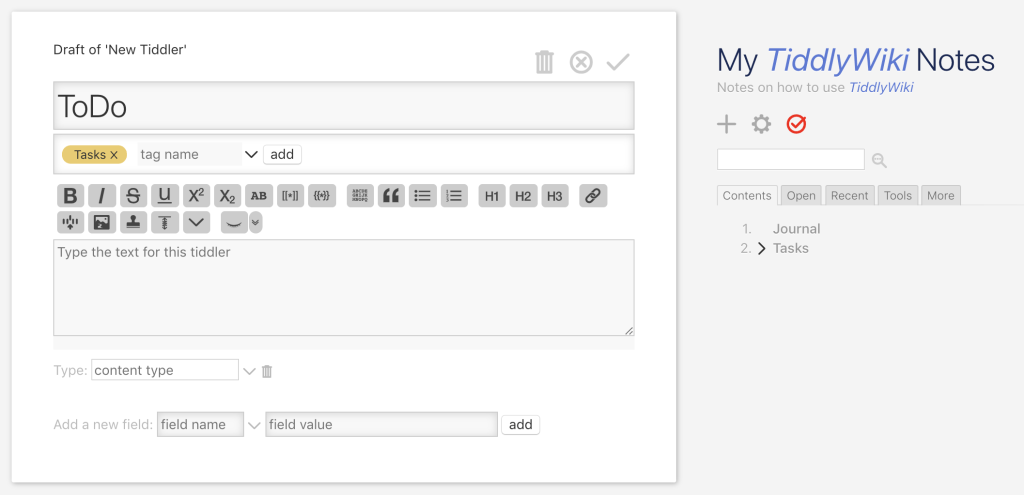Screen dimensions: 1024x495
Task: Insert a link with the chain icon
Action: (593, 196)
